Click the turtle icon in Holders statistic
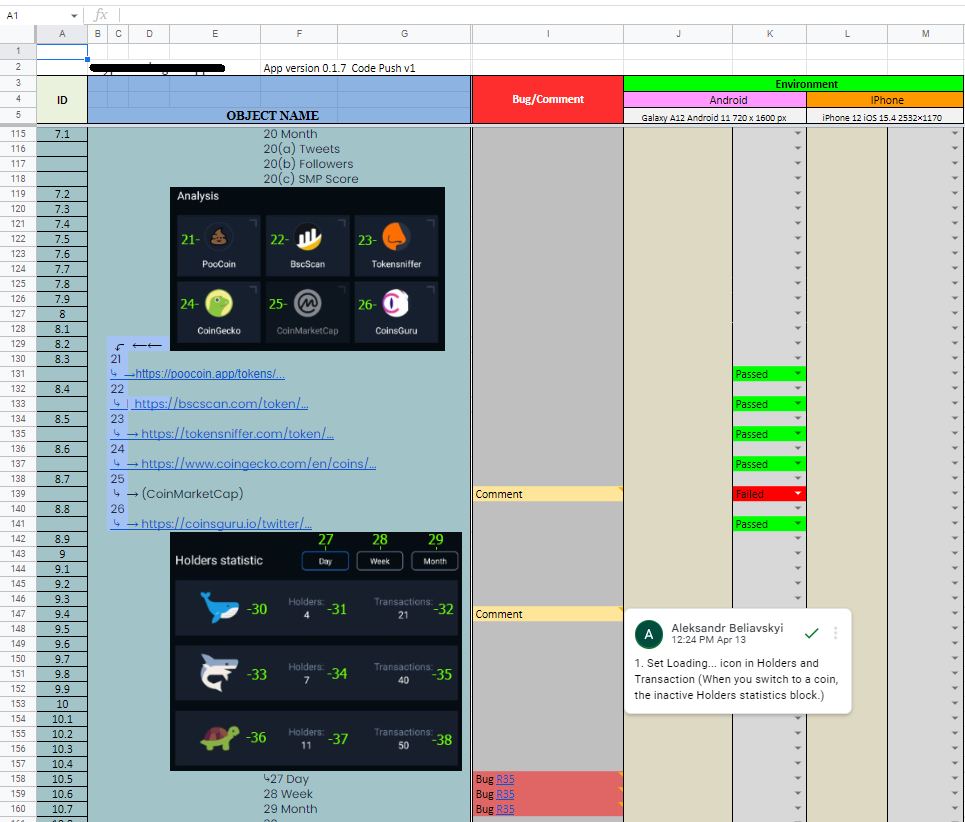This screenshot has height=822, width=965. pos(220,737)
